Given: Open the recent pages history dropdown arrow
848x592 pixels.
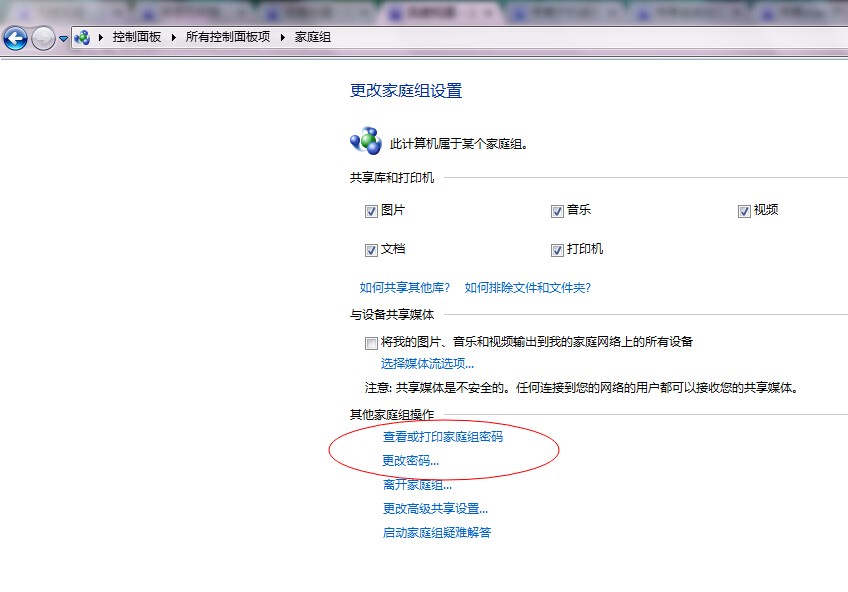Looking at the screenshot, I should [x=63, y=39].
